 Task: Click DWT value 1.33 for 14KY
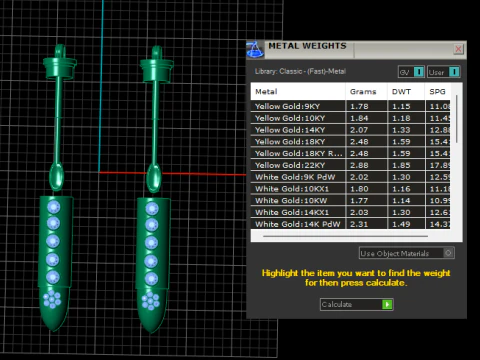(x=401, y=130)
